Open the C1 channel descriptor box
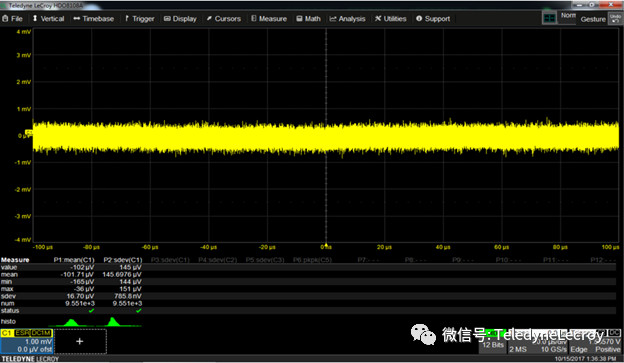The image size is (624, 363). point(27,341)
